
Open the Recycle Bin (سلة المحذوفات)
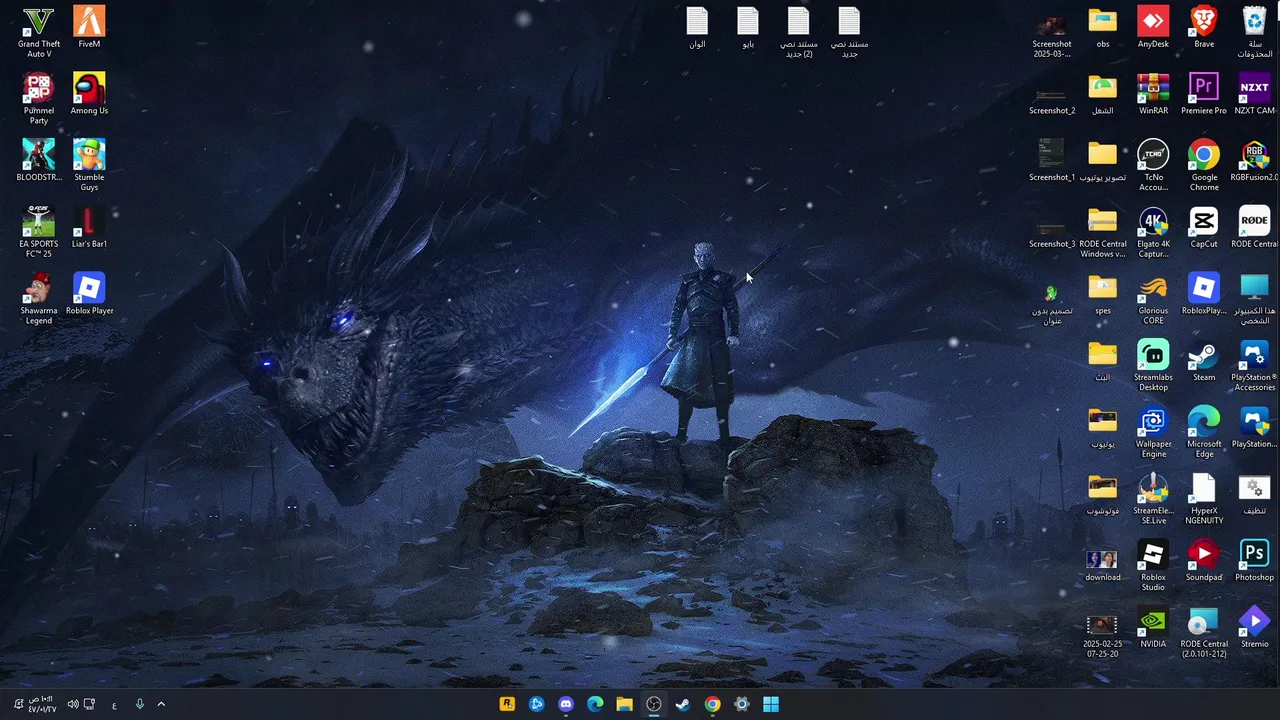pyautogui.click(x=1254, y=32)
